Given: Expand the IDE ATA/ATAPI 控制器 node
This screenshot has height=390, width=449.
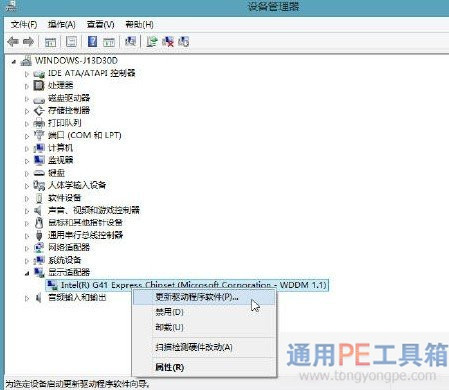Looking at the screenshot, I should coord(27,74).
